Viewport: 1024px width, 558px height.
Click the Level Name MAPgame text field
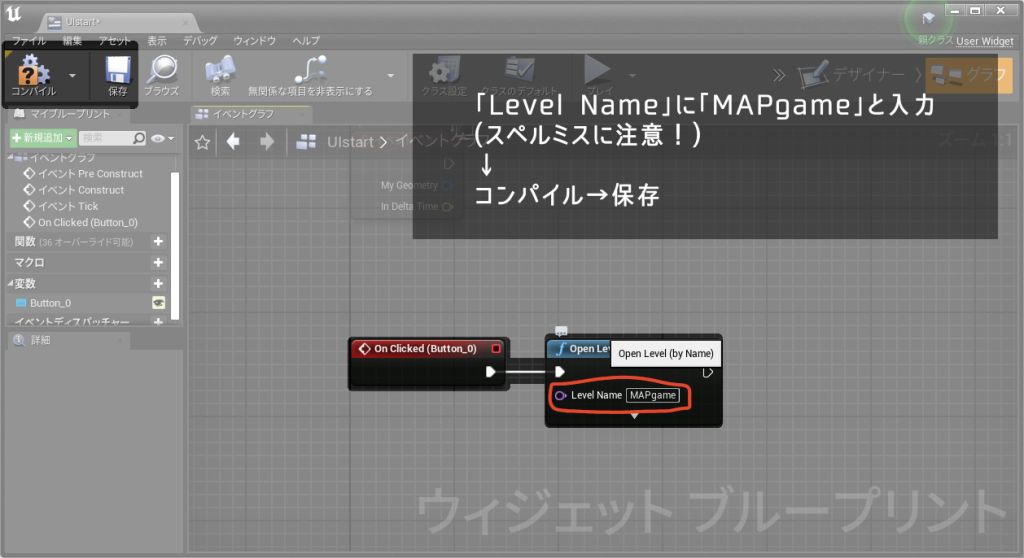pyautogui.click(x=653, y=395)
